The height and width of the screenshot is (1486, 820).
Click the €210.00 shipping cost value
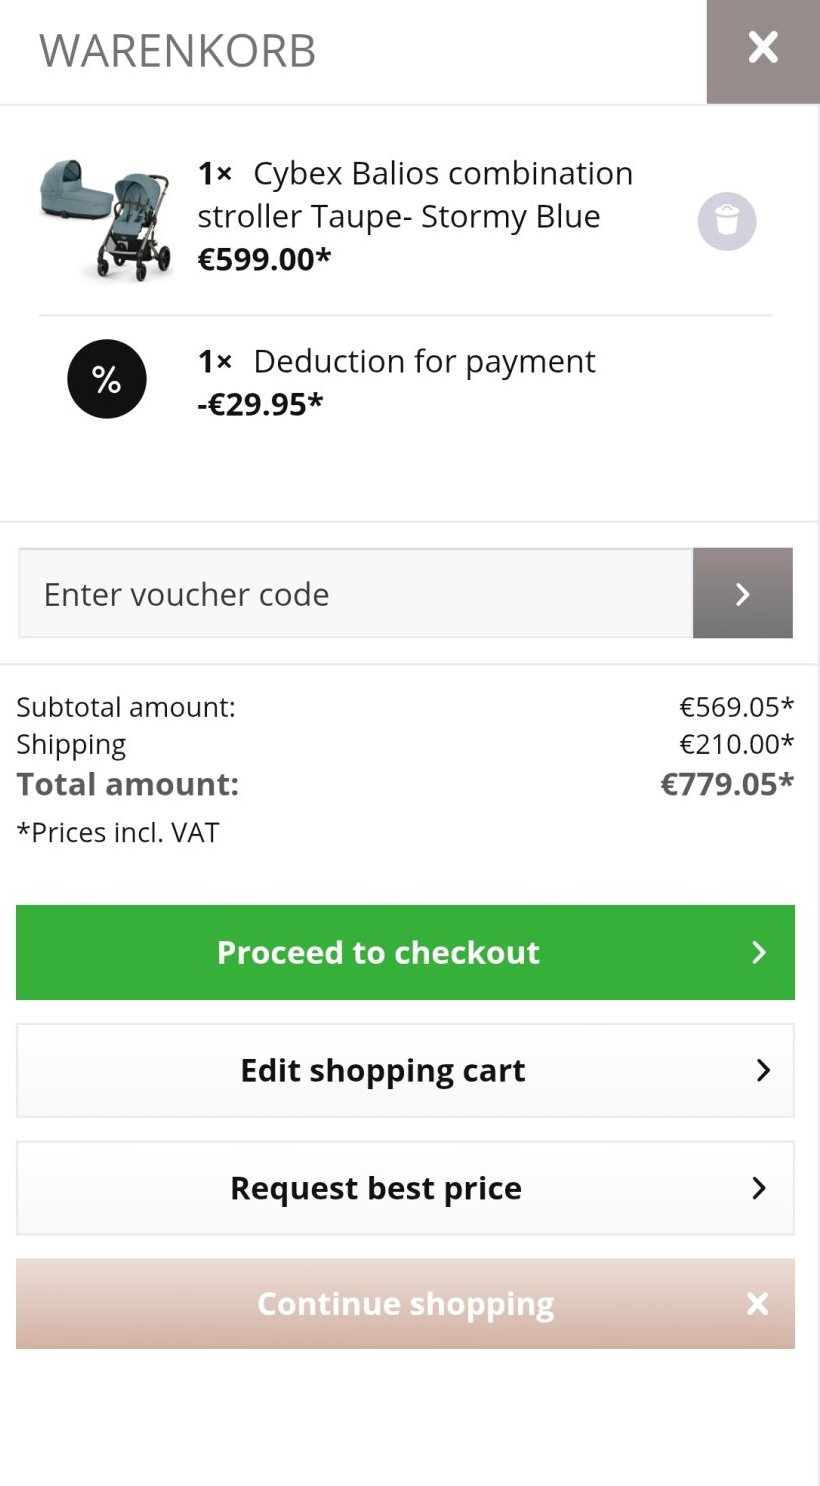736,744
